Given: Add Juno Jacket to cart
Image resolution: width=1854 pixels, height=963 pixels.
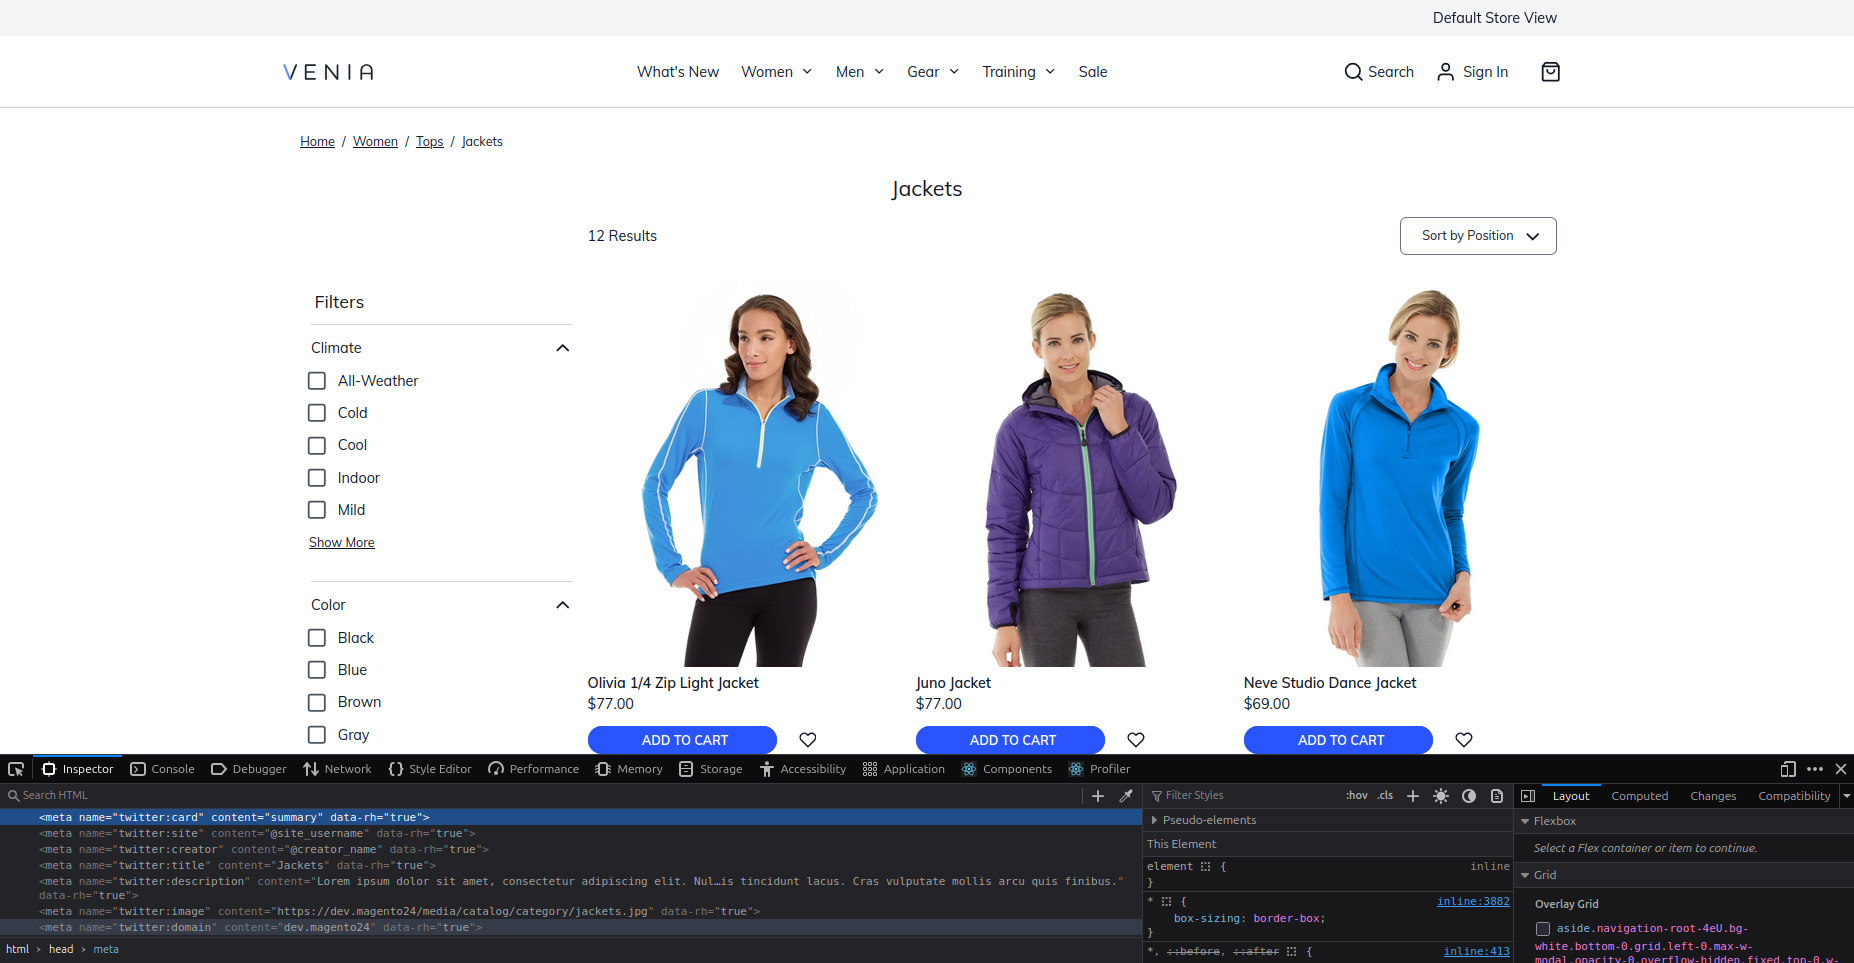Looking at the screenshot, I should (1010, 740).
